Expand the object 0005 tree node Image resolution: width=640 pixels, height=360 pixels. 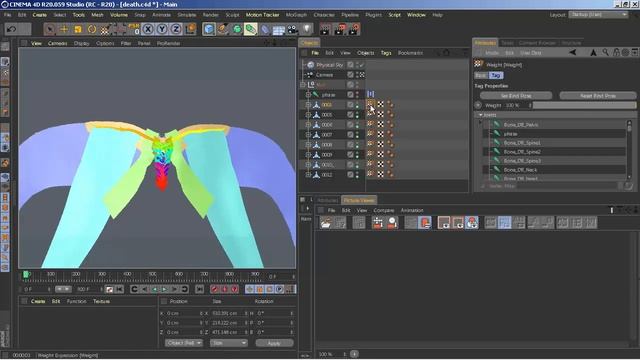coord(309,115)
